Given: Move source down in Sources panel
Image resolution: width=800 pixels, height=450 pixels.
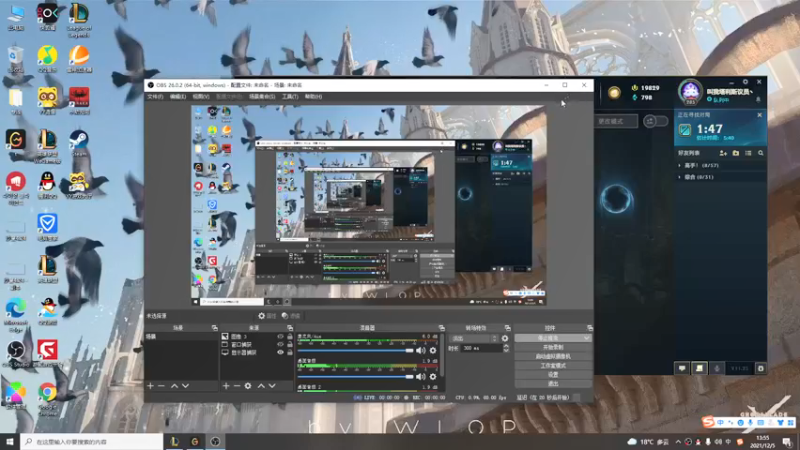Looking at the screenshot, I should (272, 386).
